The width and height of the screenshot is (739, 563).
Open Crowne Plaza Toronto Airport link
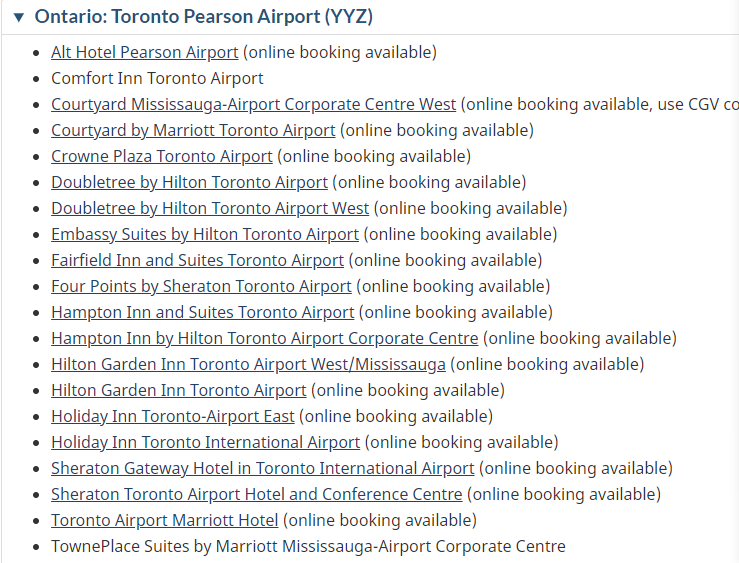tap(162, 156)
